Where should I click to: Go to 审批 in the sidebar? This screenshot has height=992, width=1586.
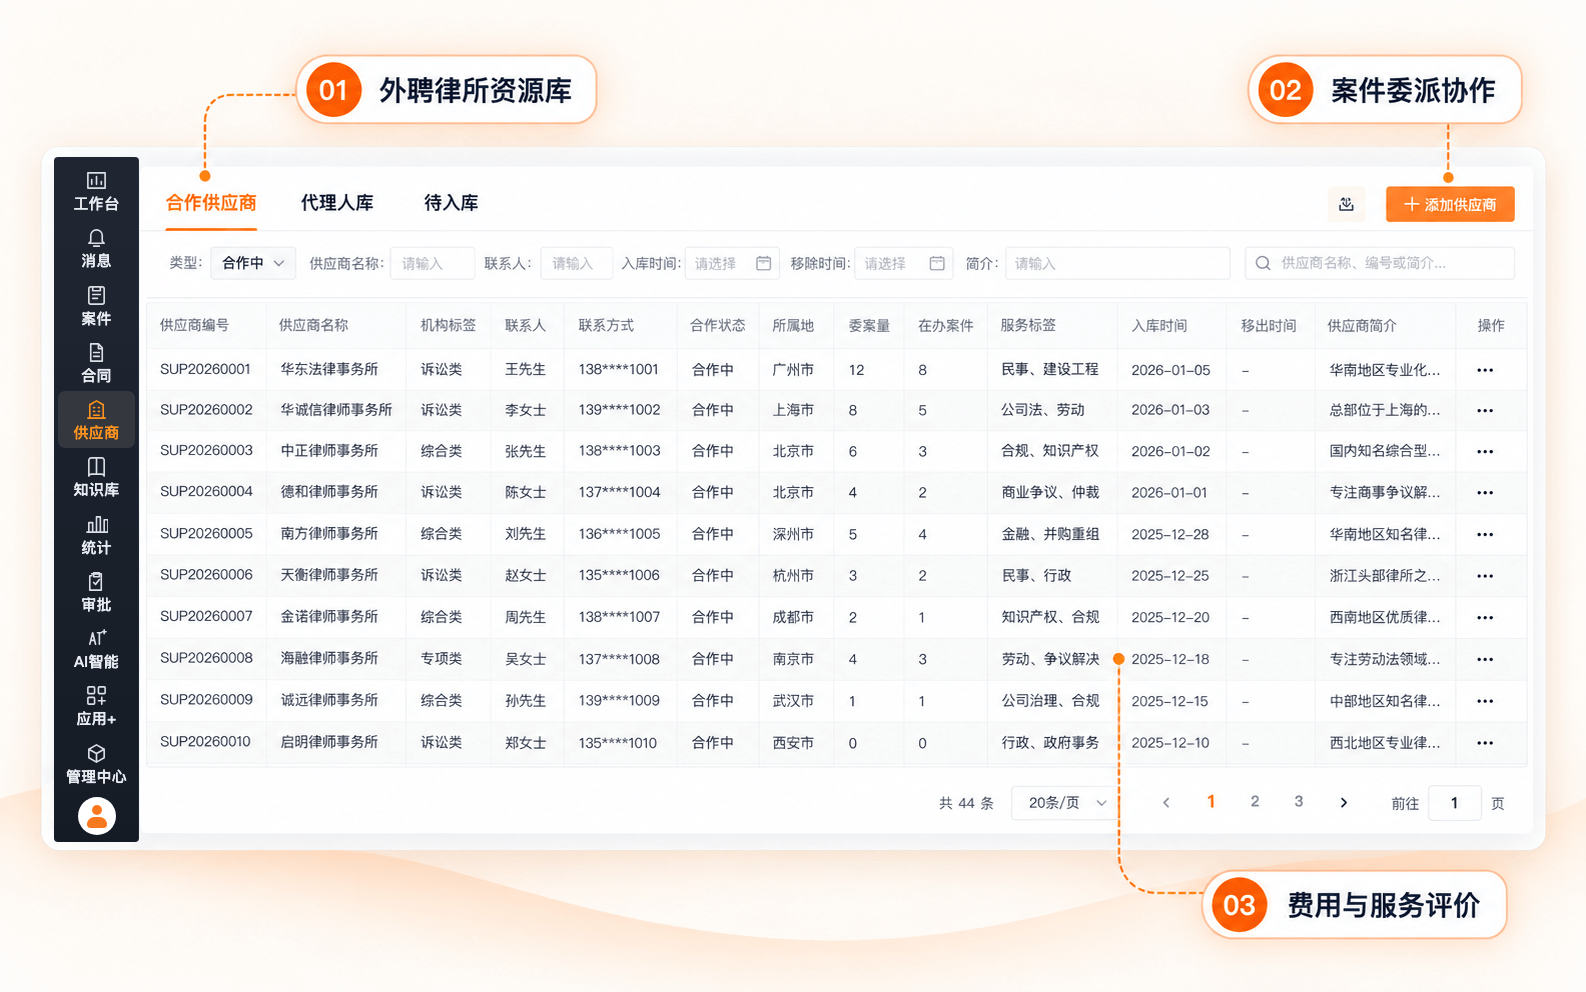point(96,592)
